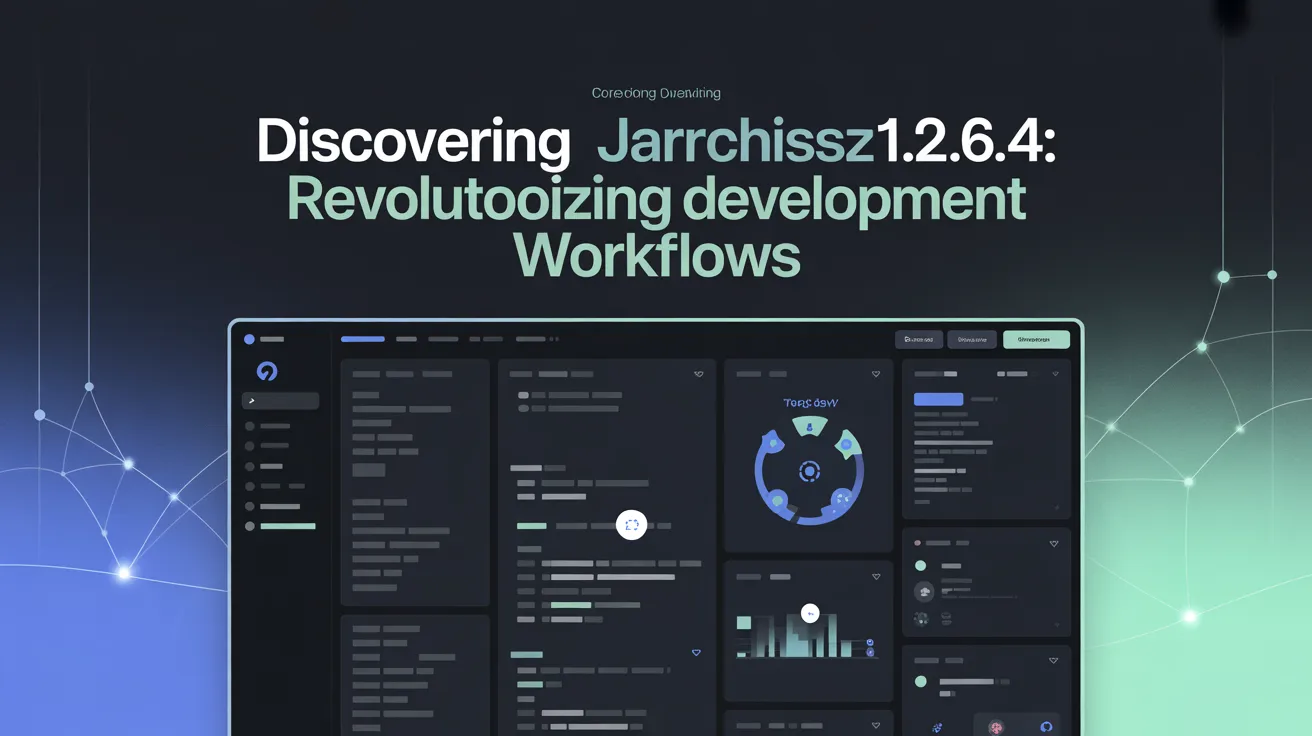Select the center gear icon inside the circular gauge
The height and width of the screenshot is (736, 1312).
pyautogui.click(x=809, y=471)
